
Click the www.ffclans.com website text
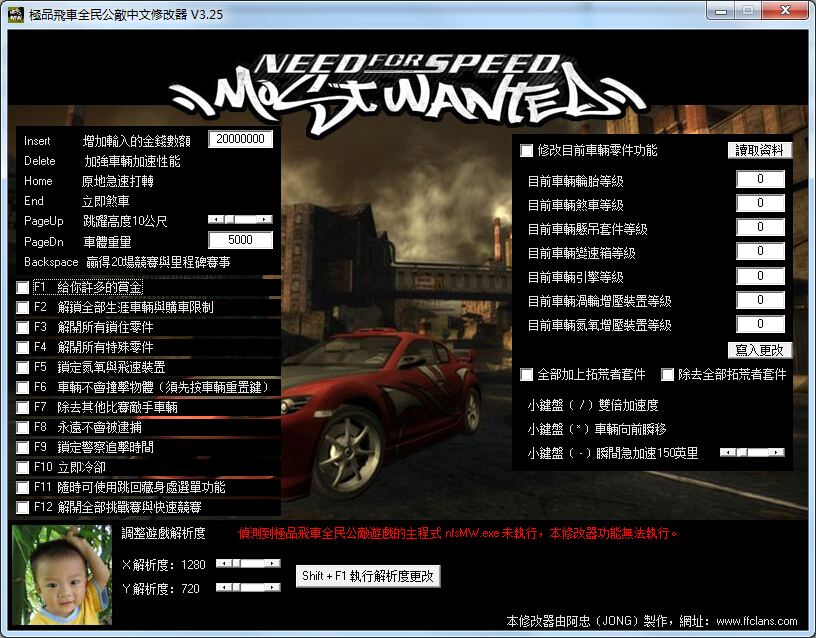756,620
